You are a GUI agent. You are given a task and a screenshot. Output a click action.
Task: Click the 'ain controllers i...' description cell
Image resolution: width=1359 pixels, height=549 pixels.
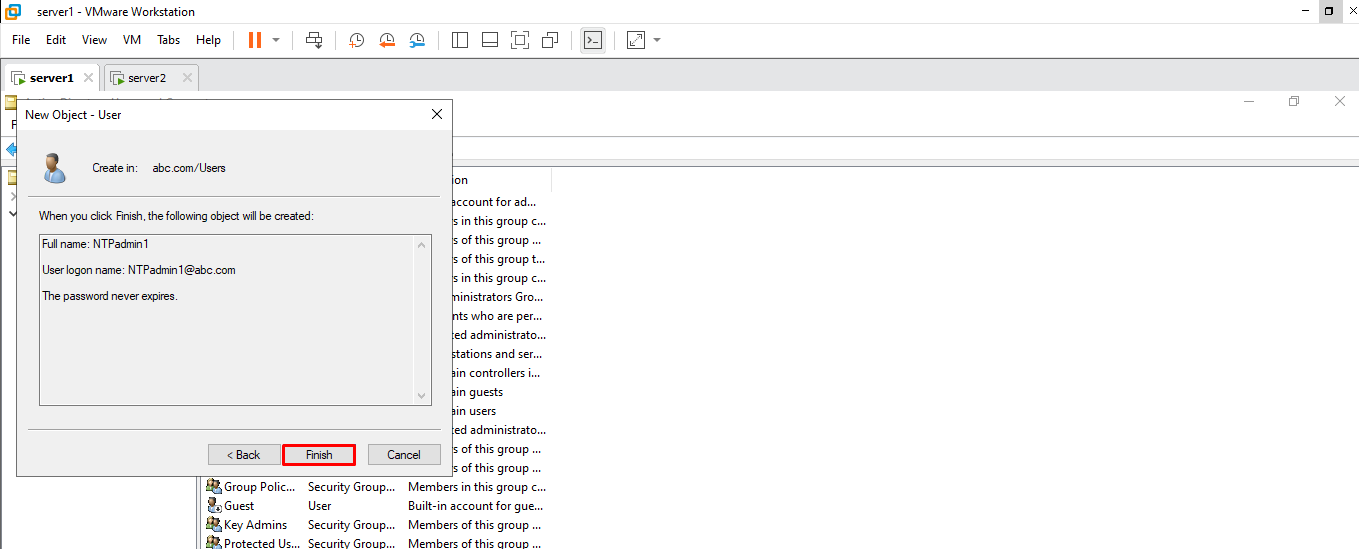pos(496,373)
